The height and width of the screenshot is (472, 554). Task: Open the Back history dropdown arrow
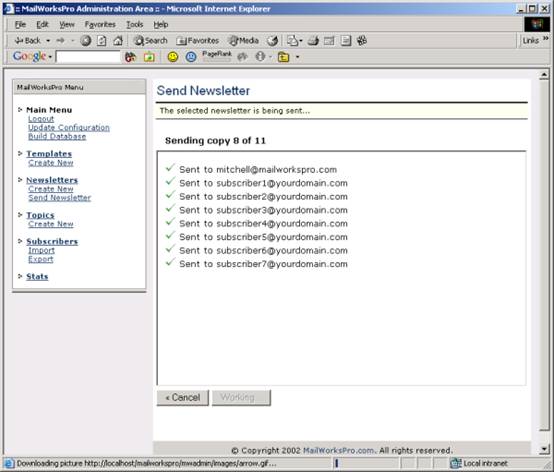48,41
